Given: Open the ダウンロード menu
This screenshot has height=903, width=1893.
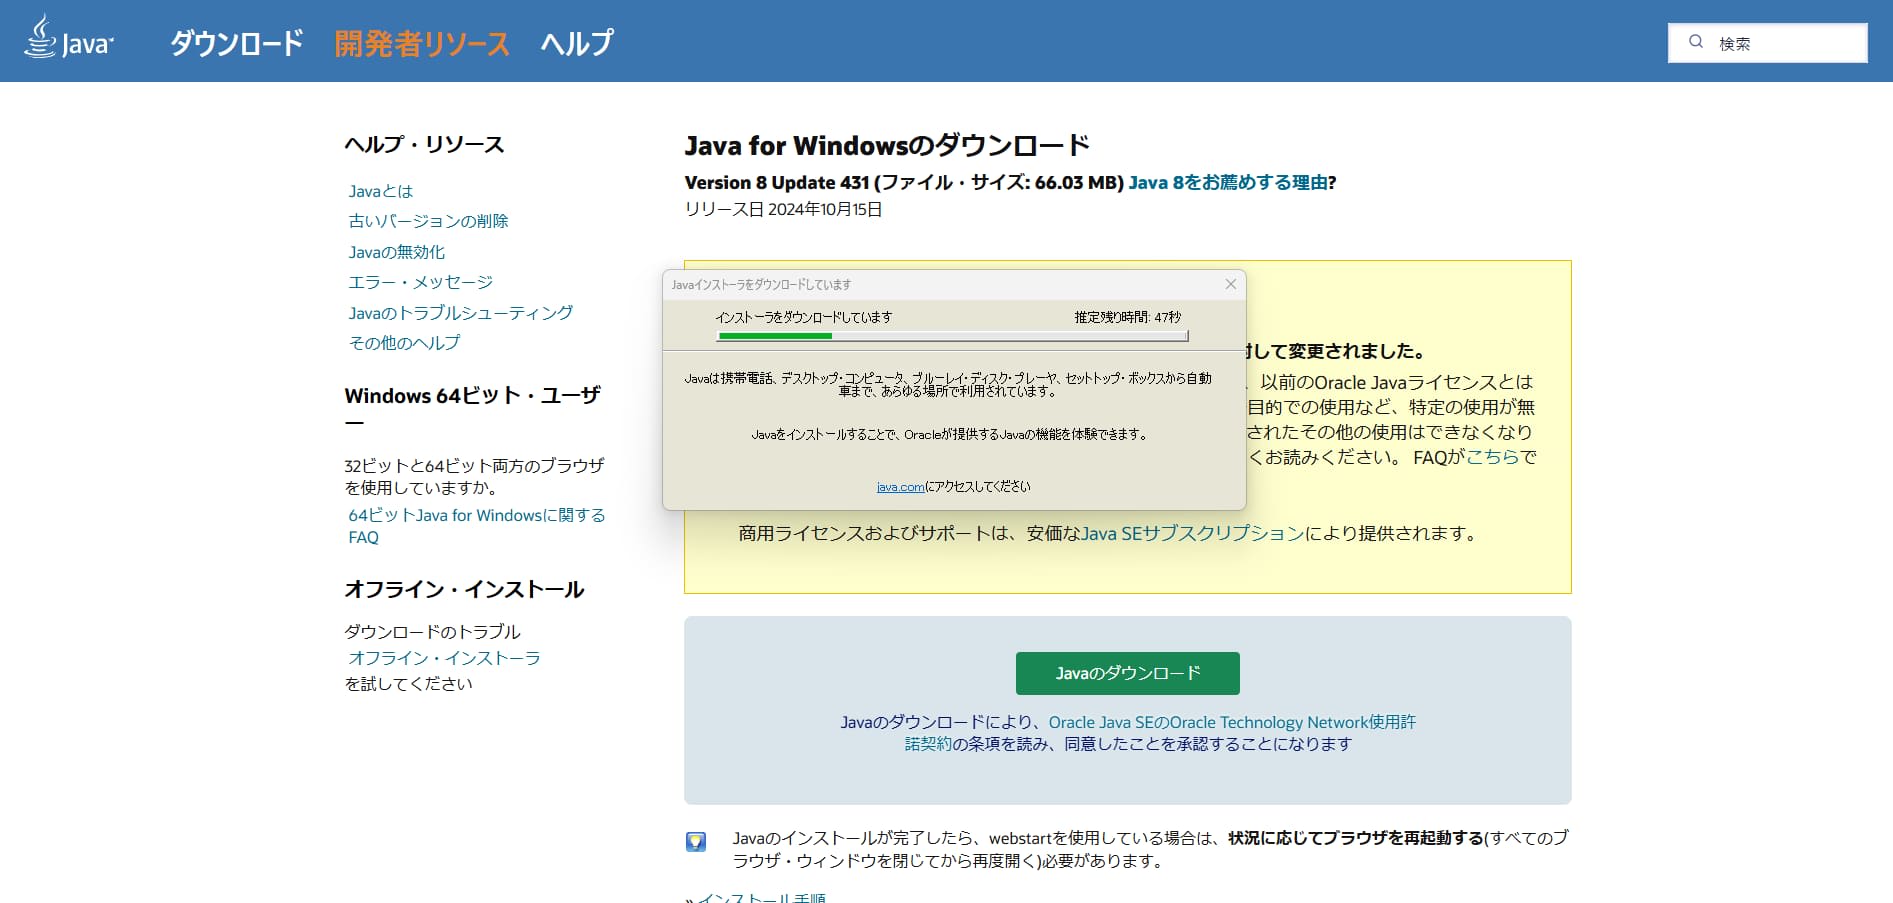Looking at the screenshot, I should click(x=237, y=43).
